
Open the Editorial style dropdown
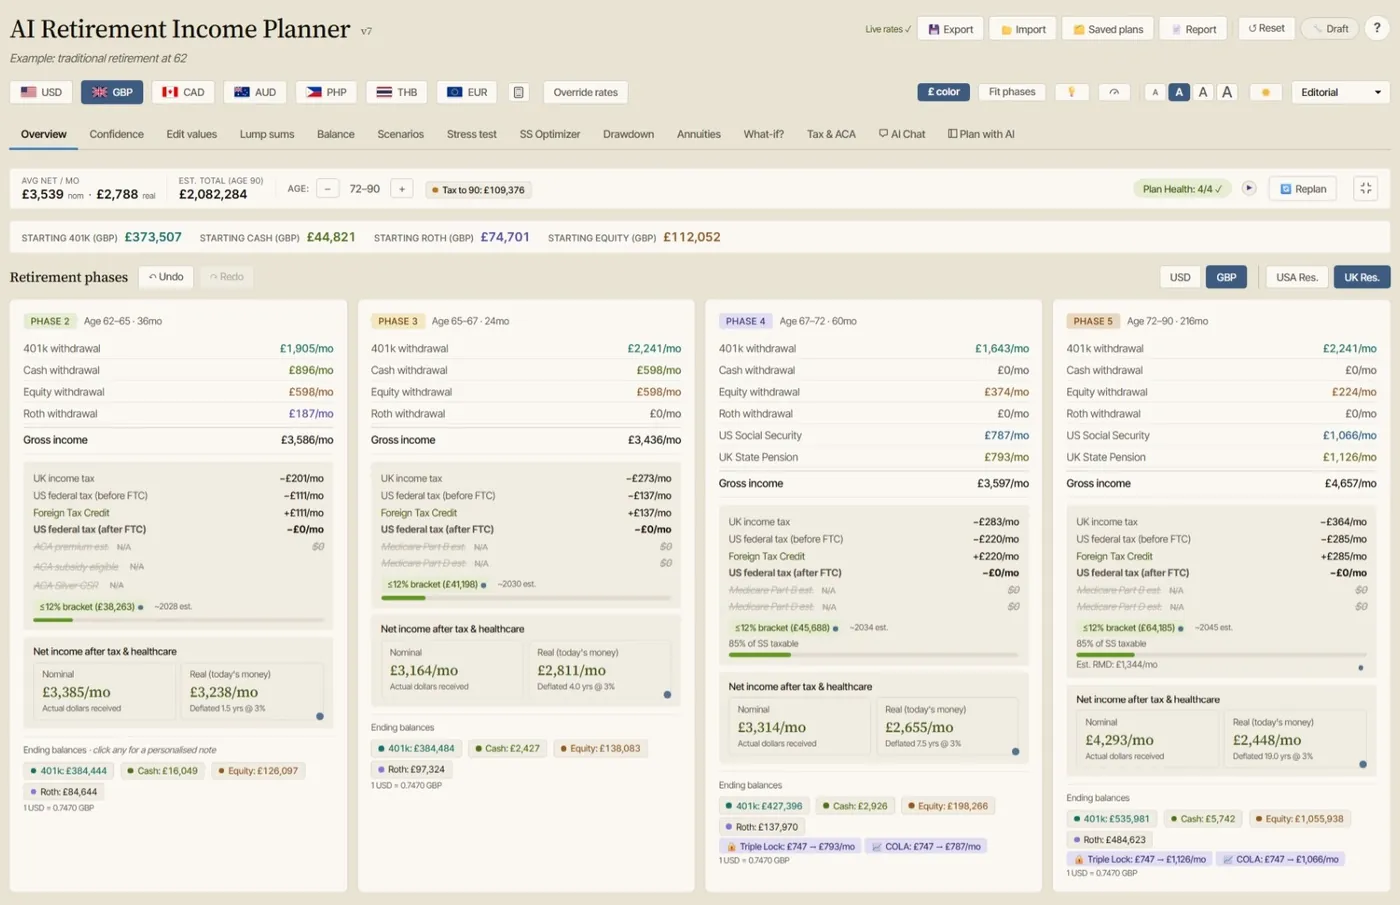point(1340,92)
